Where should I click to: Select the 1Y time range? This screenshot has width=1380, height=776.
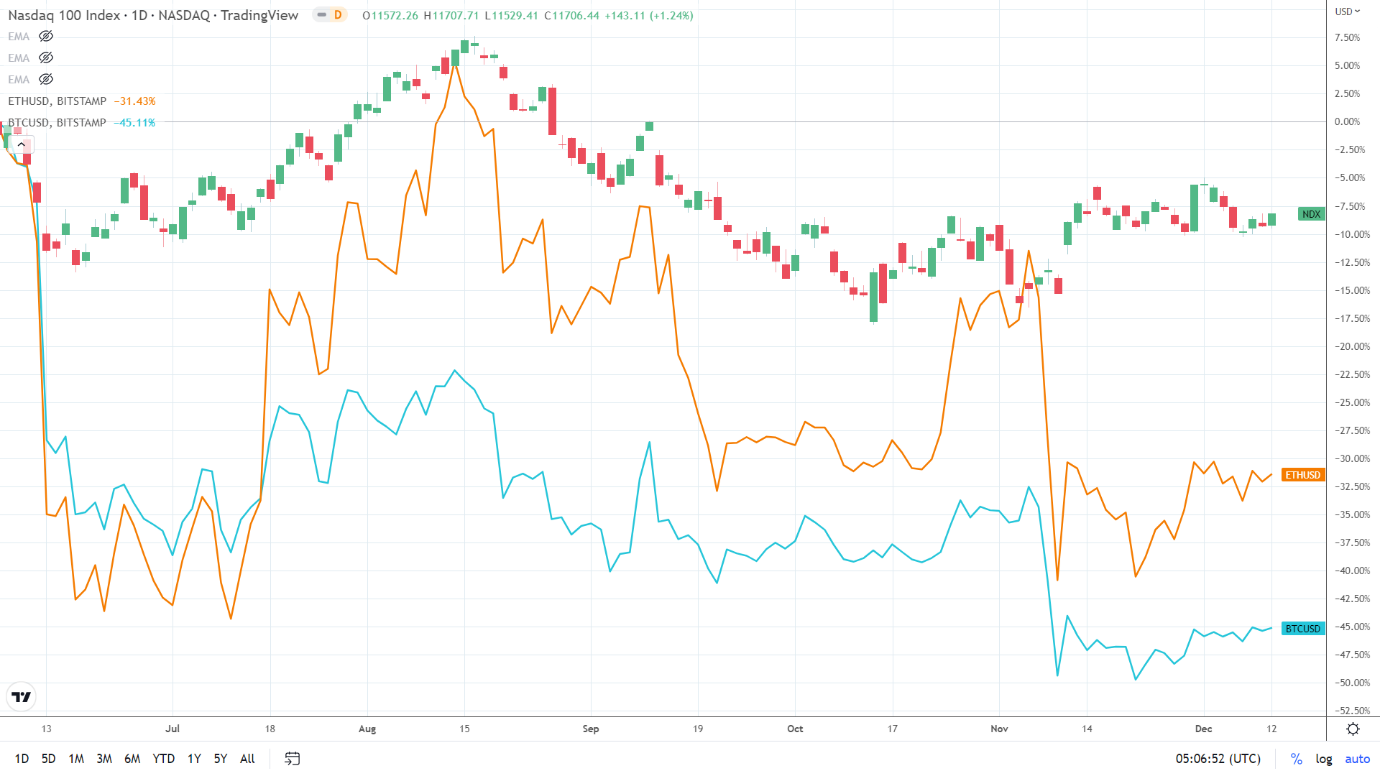click(194, 759)
